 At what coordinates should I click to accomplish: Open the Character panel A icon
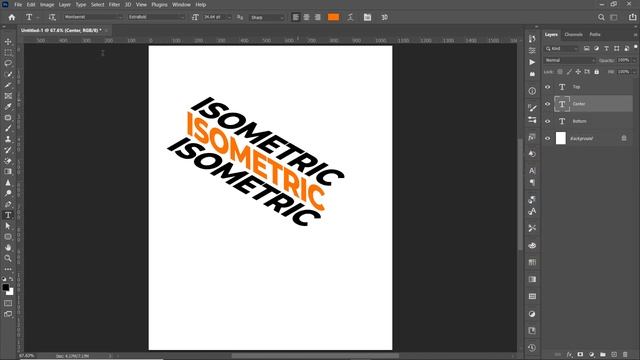pos(532,171)
